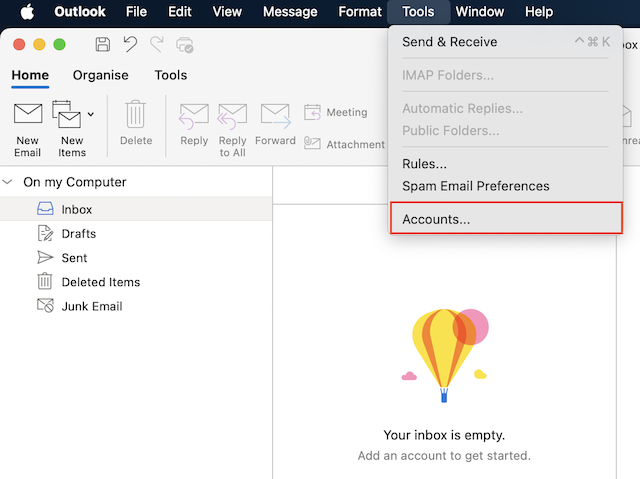640x479 pixels.
Task: Open the Window menu
Action: click(x=480, y=12)
